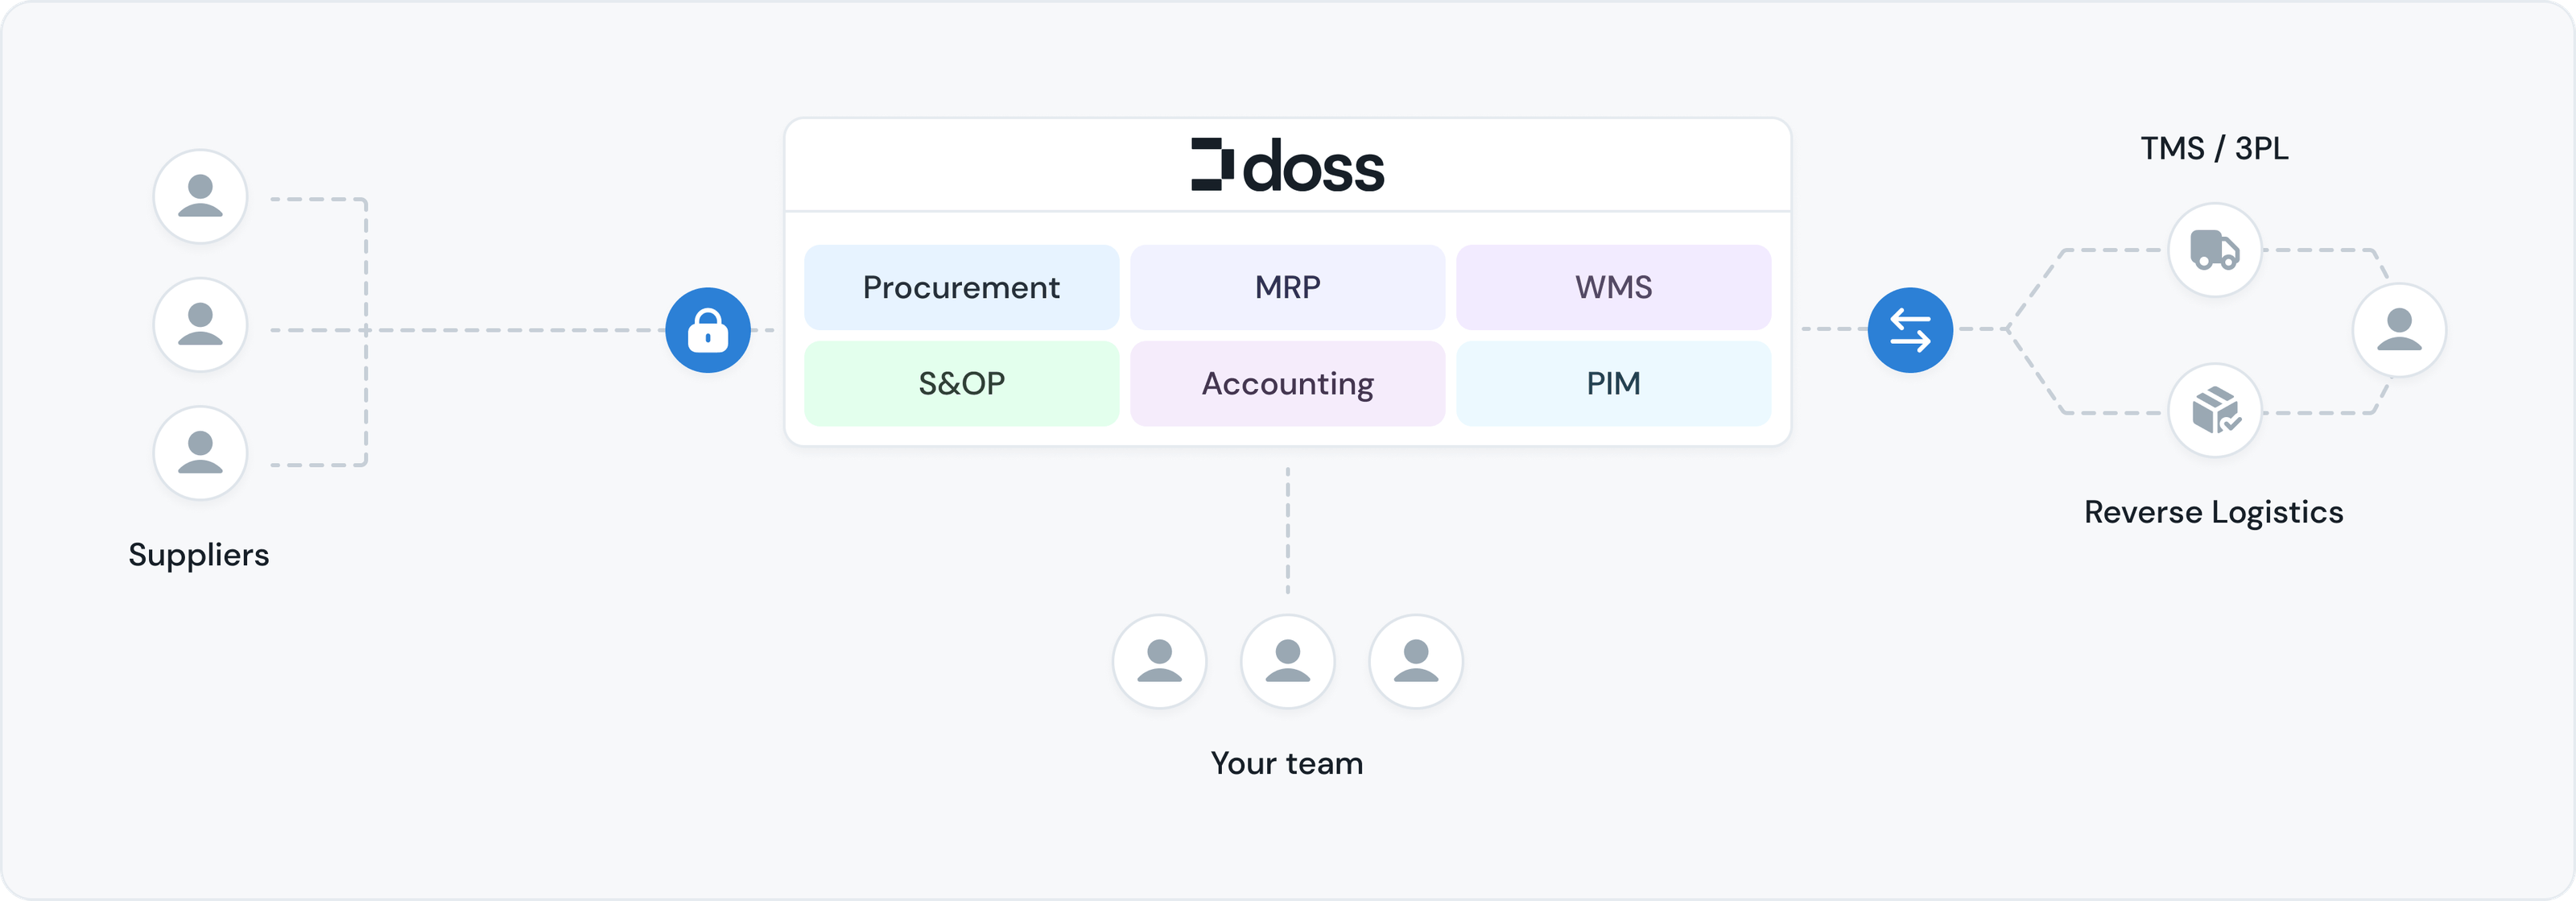
Task: Click the customer avatar beside the truck
Action: pyautogui.click(x=2399, y=330)
